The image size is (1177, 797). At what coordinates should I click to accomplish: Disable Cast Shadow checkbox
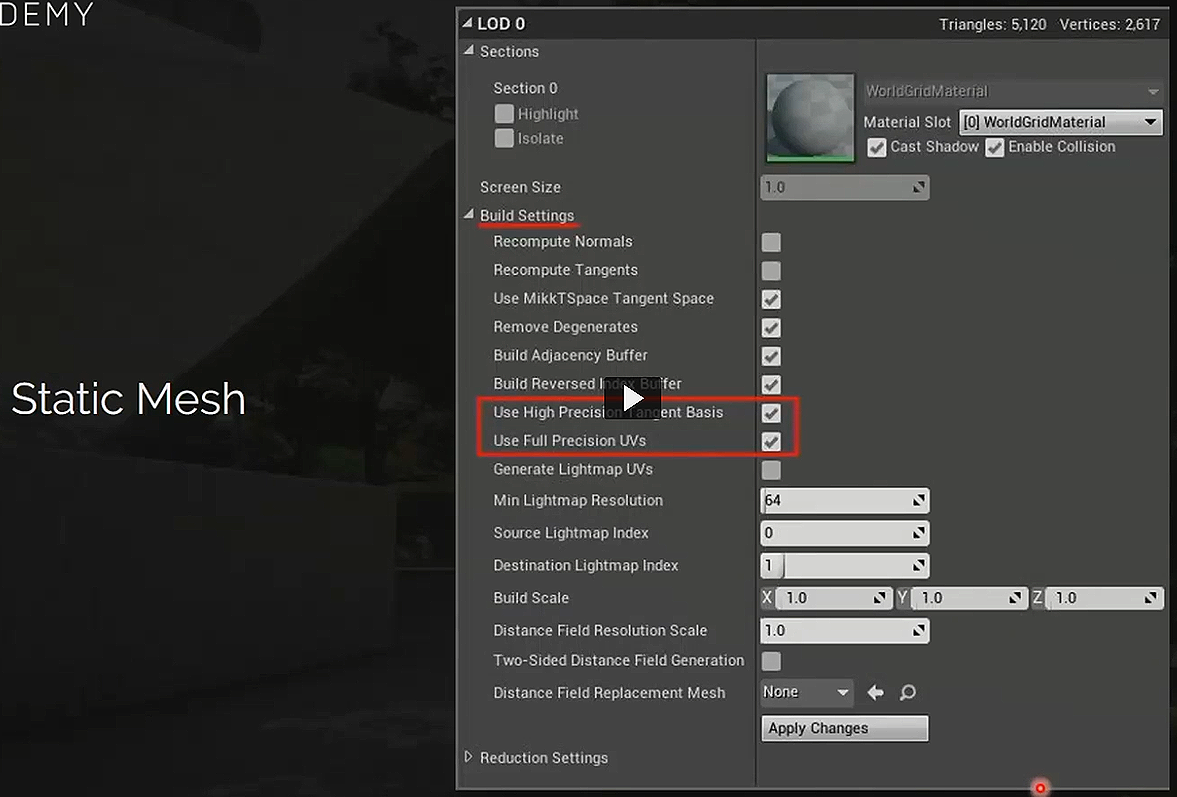point(877,147)
